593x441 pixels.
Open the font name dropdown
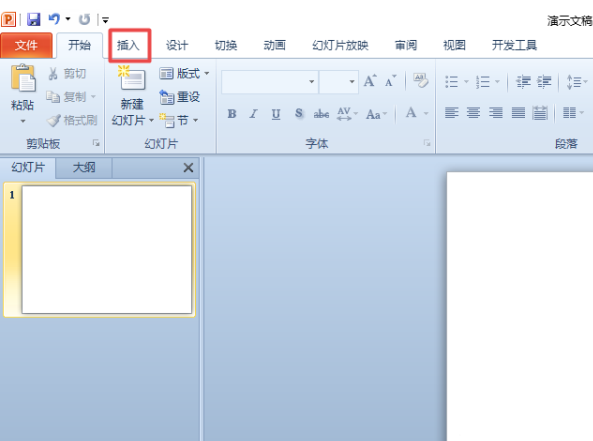312,81
